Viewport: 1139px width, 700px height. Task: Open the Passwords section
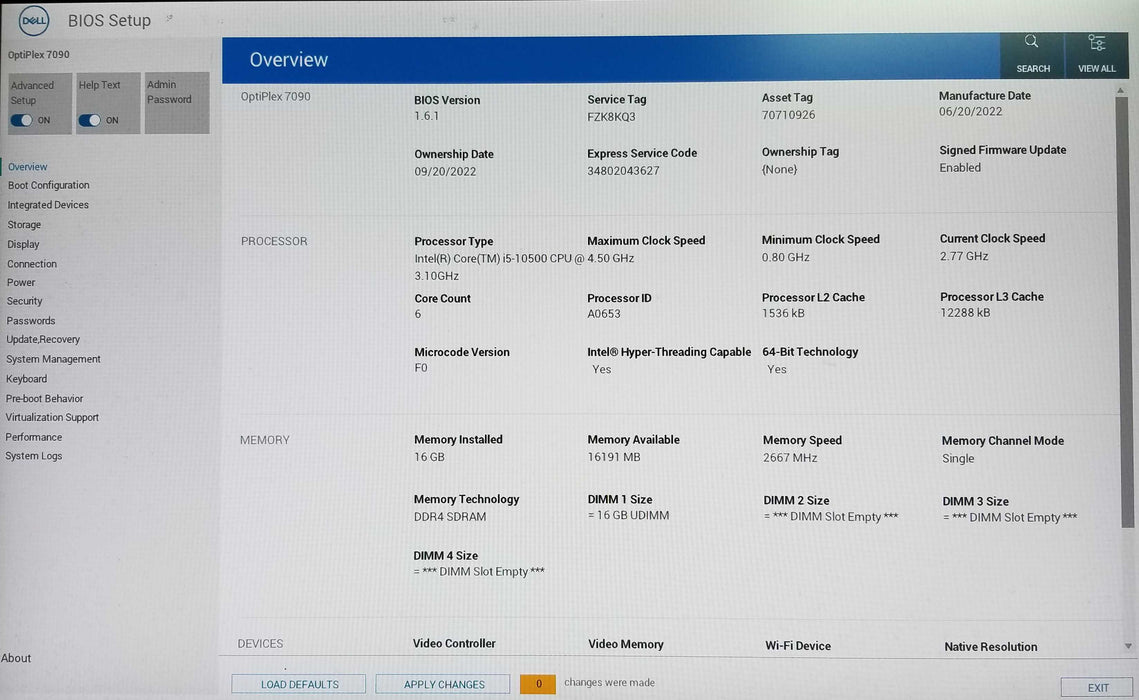pyautogui.click(x=31, y=320)
